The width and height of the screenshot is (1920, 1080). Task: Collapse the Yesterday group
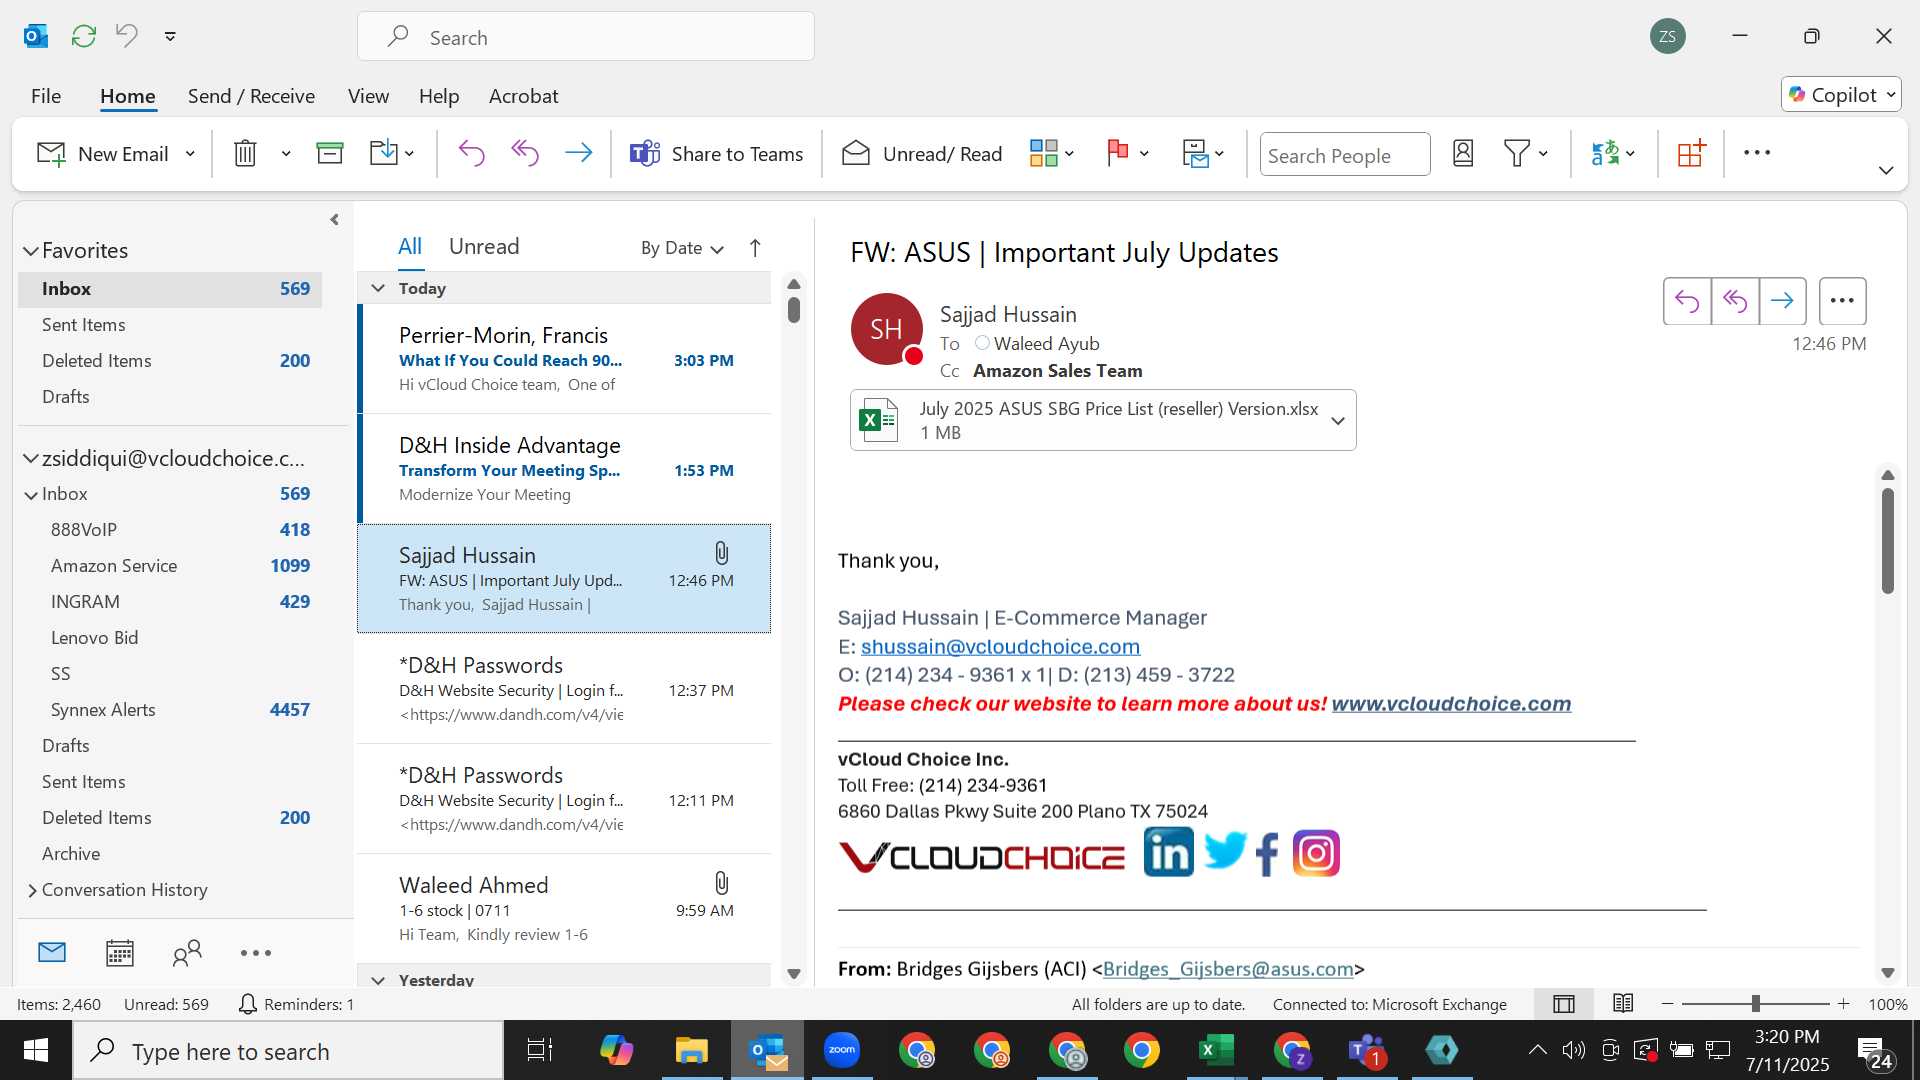coord(378,980)
